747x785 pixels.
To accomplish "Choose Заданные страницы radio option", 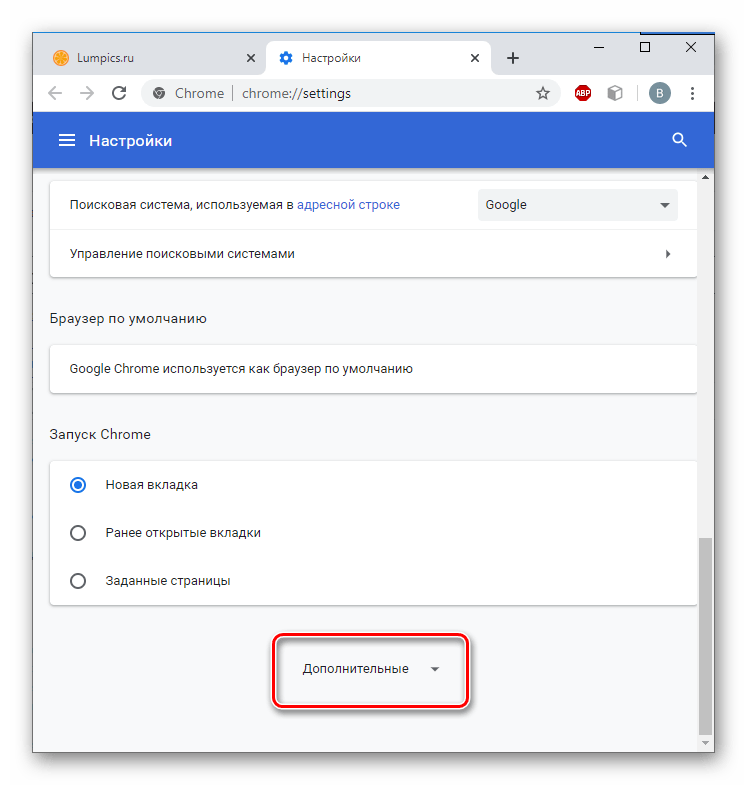I will 78,581.
